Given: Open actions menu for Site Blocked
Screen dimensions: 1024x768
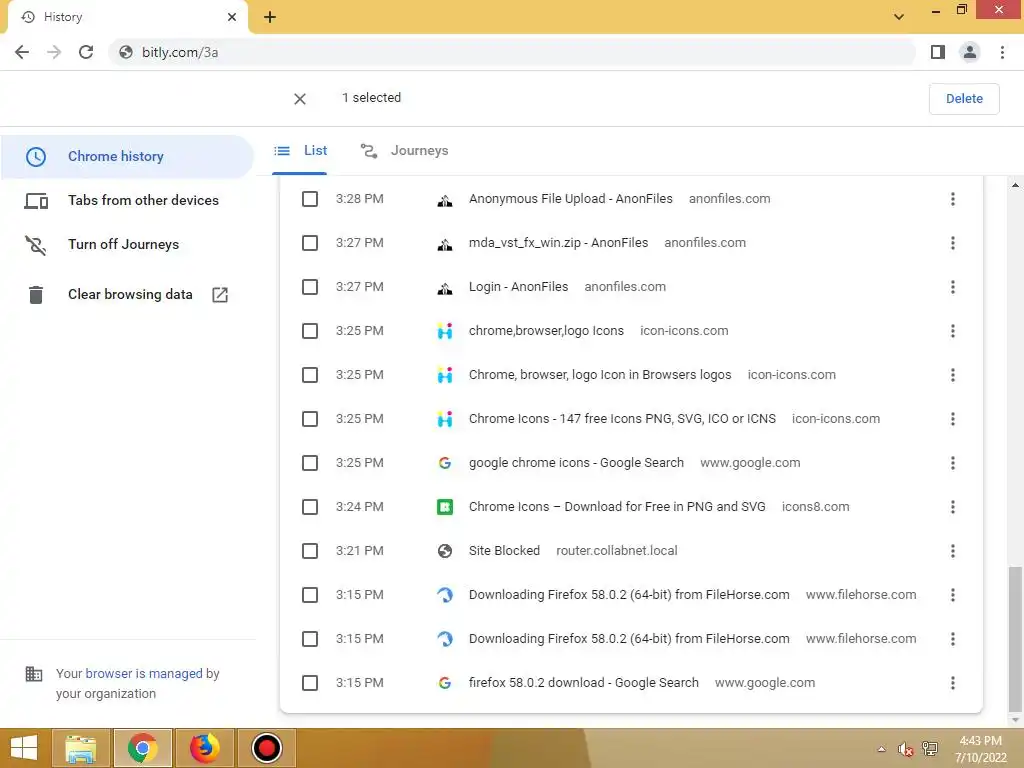Looking at the screenshot, I should click(953, 551).
